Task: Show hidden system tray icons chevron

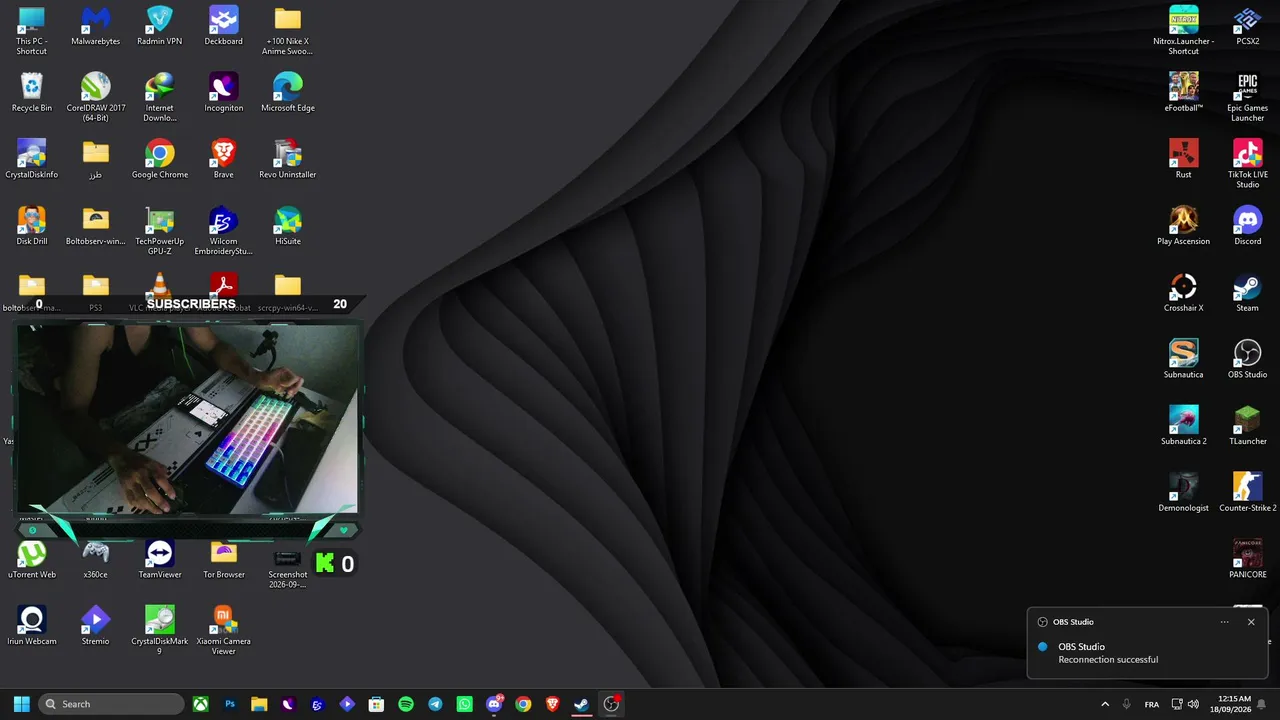Action: 1105,704
